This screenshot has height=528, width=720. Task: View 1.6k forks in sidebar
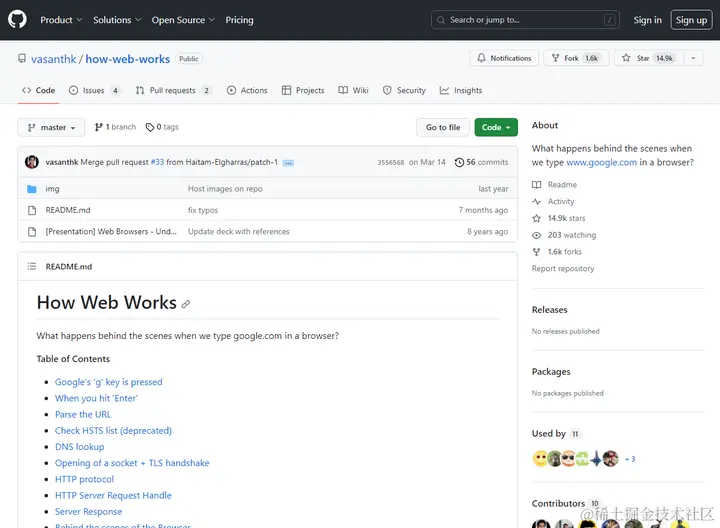tap(557, 252)
